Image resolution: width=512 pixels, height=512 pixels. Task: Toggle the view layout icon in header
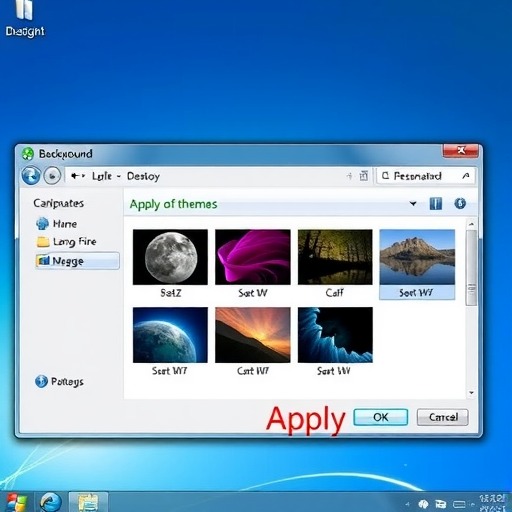pos(436,203)
